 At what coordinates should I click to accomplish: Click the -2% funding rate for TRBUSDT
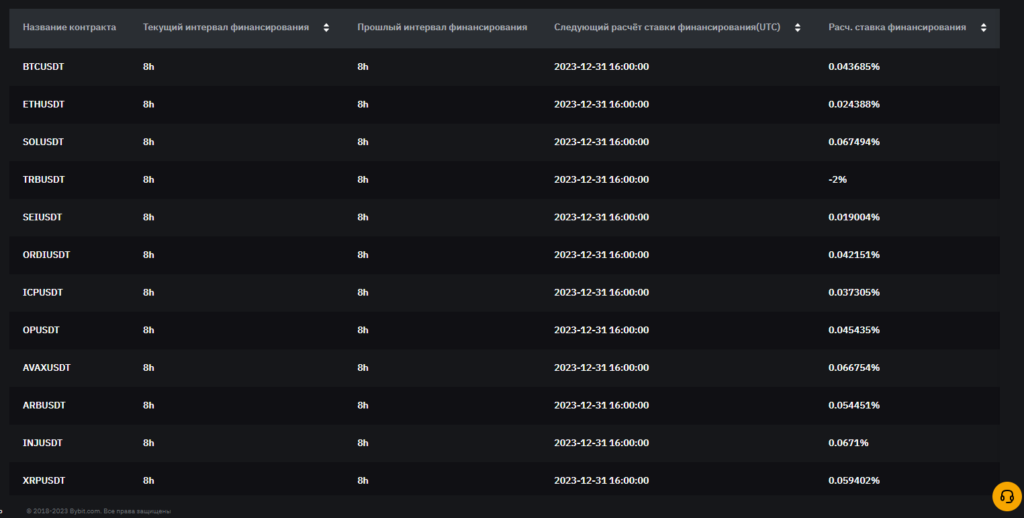tap(838, 179)
